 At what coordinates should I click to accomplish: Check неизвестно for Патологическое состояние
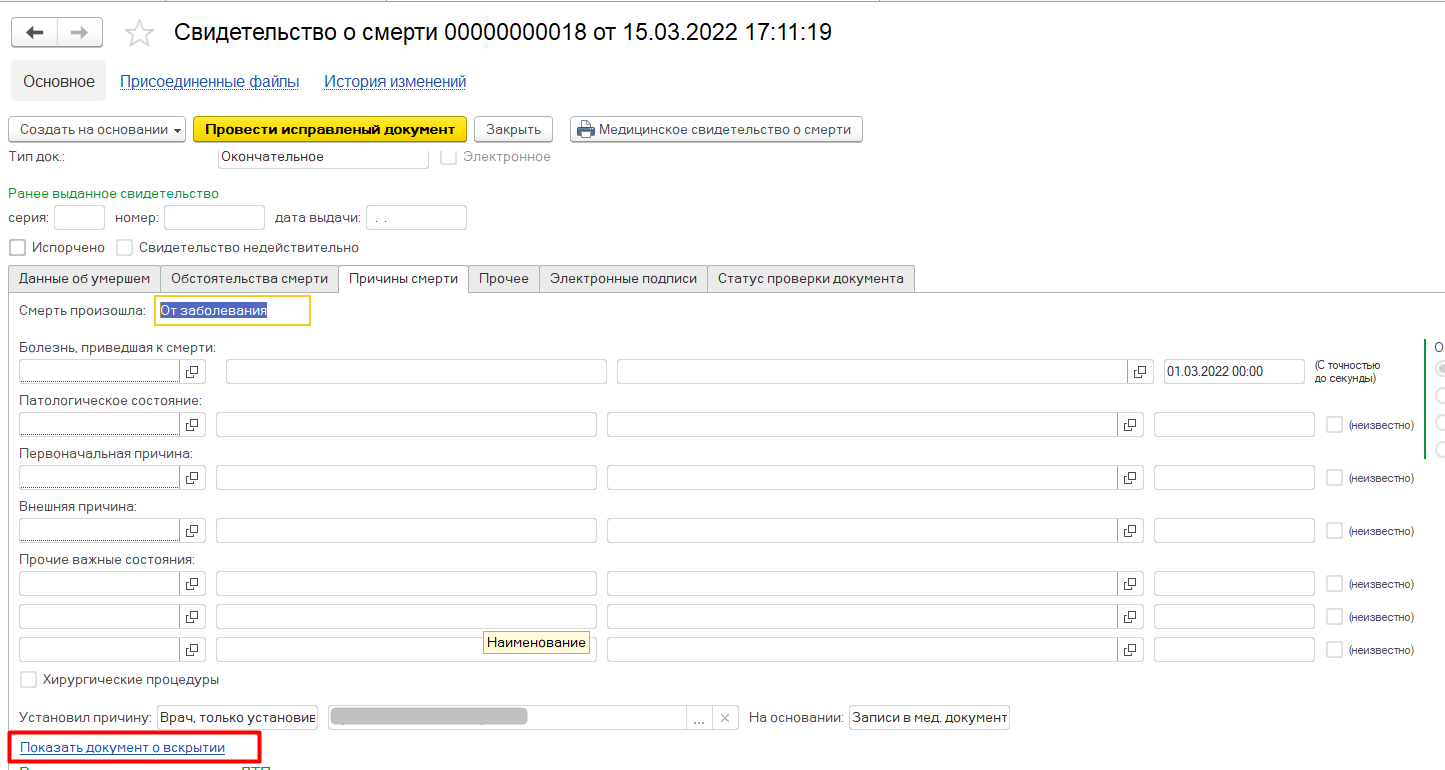tap(1334, 424)
